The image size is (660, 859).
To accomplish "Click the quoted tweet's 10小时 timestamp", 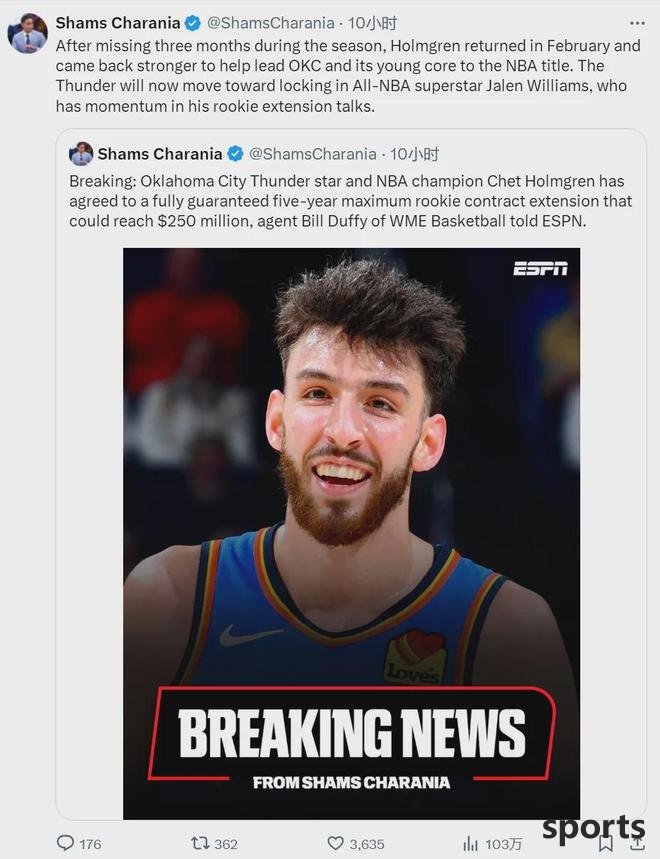I will (x=415, y=154).
